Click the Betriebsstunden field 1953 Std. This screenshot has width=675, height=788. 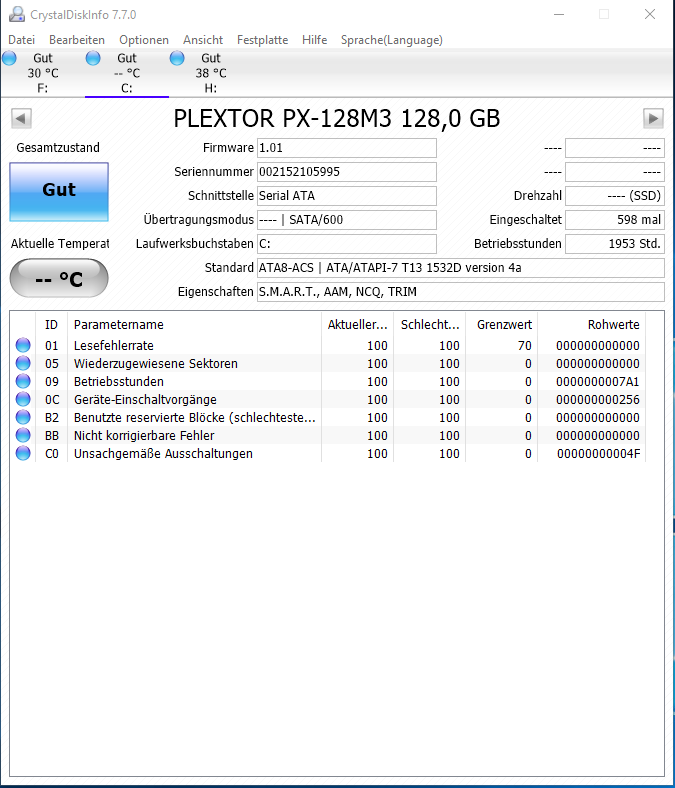click(x=615, y=244)
